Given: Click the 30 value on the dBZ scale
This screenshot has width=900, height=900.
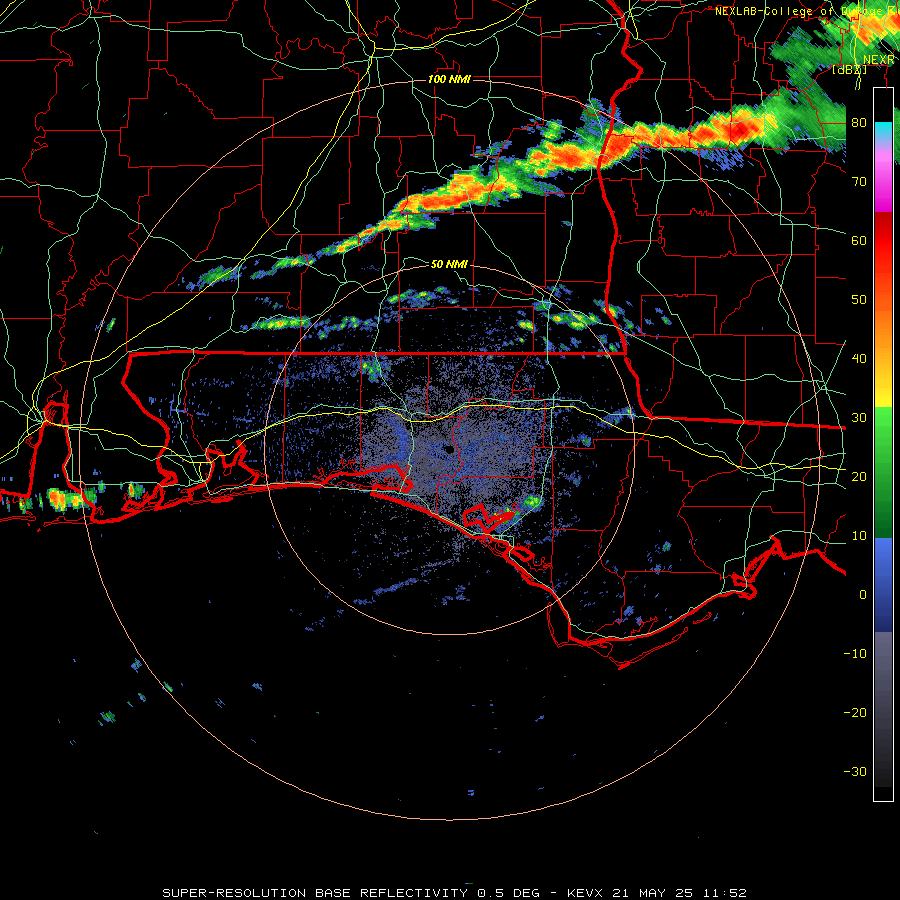Looking at the screenshot, I should [x=859, y=418].
